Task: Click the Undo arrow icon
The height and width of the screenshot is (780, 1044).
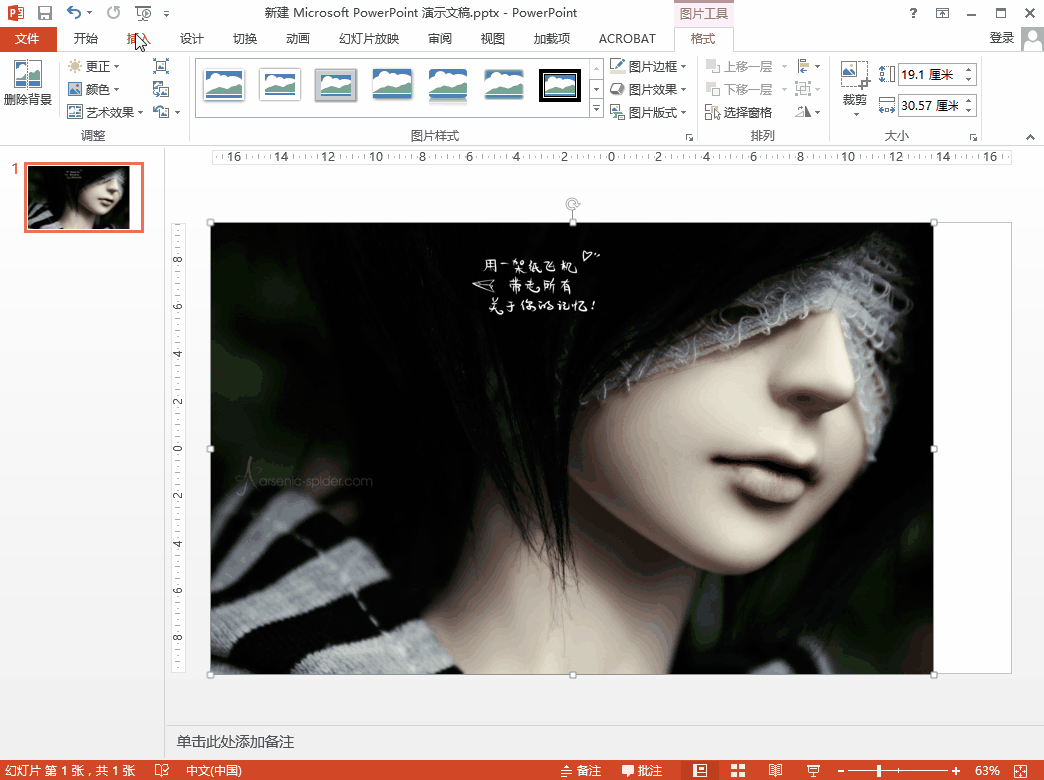Action: tap(74, 13)
